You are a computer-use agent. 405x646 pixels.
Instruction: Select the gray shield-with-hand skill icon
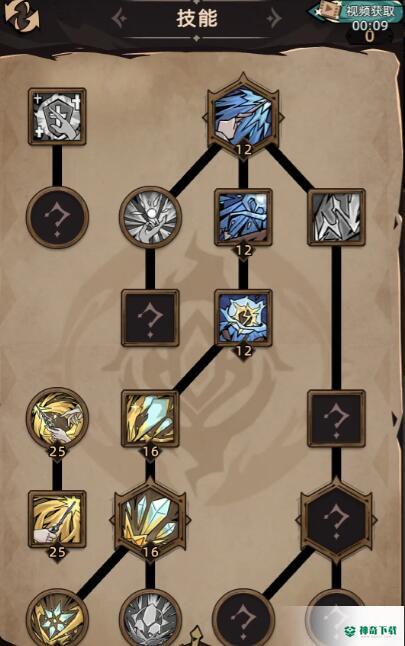click(57, 117)
